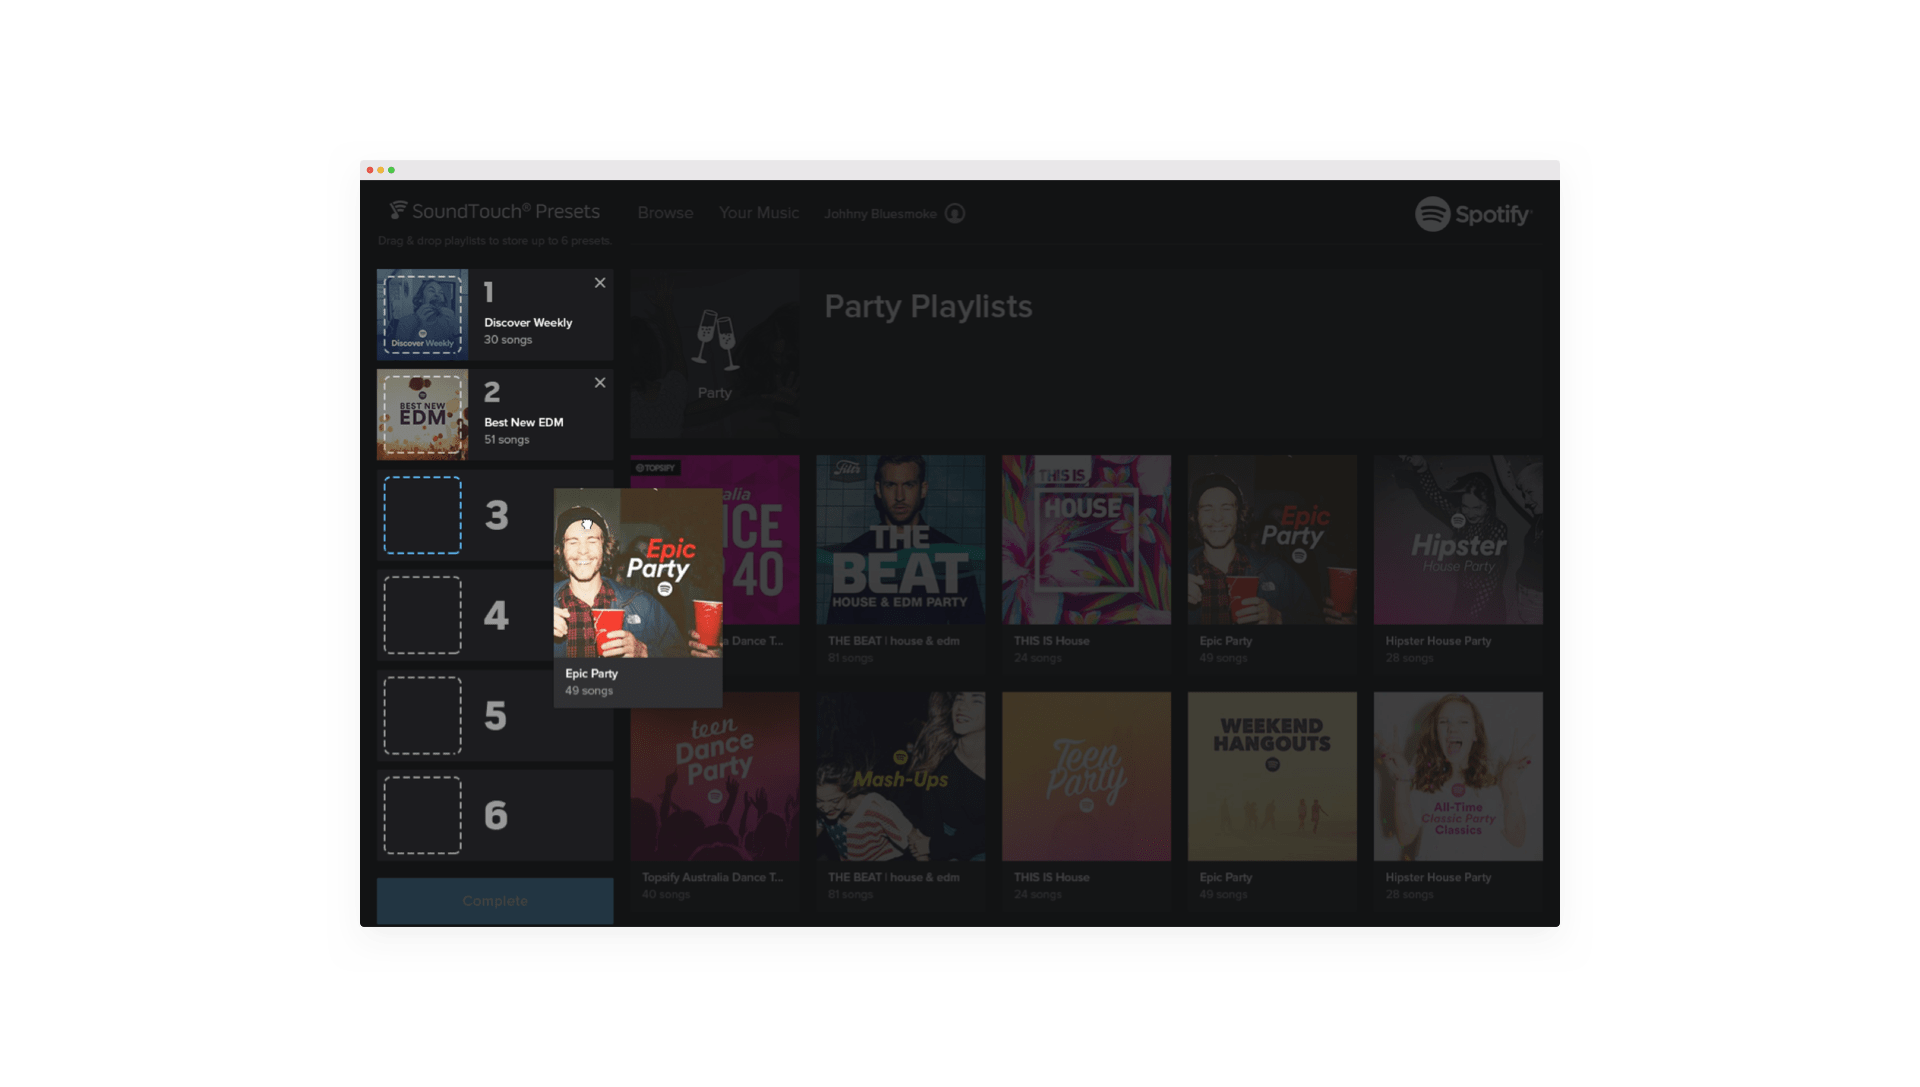Click the 'Discover Weekly' preset title

(528, 323)
